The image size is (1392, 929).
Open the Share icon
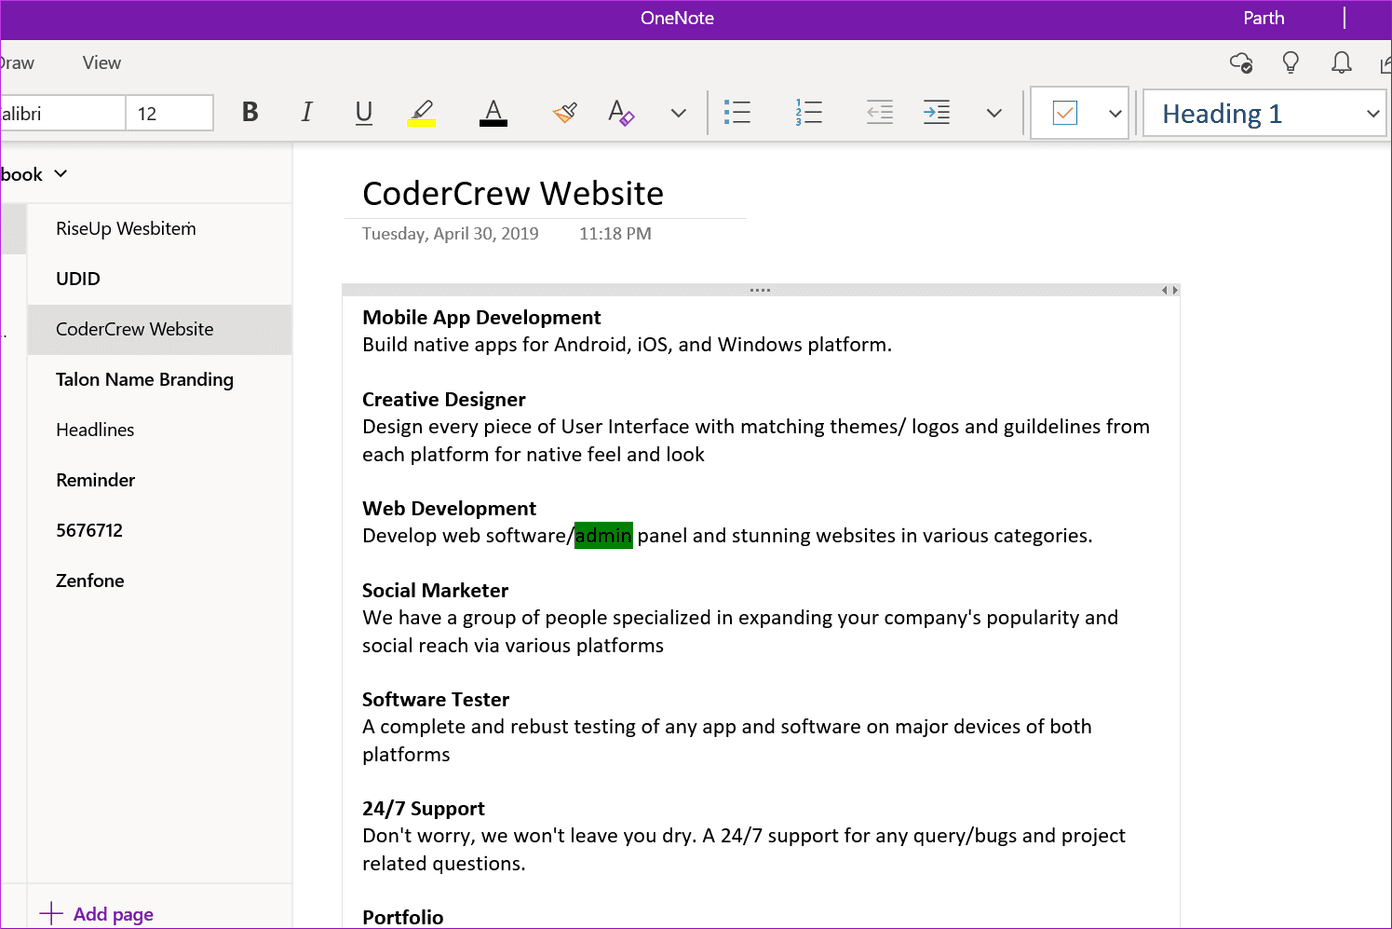click(x=1385, y=63)
